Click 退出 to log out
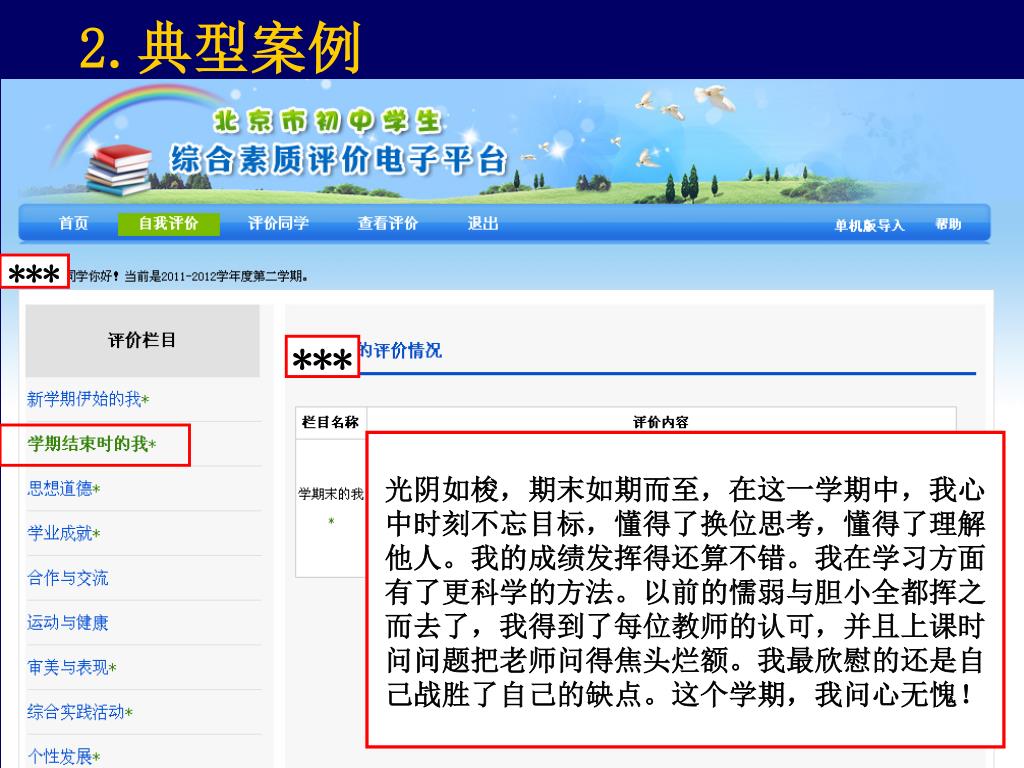1024x768 pixels. point(483,223)
